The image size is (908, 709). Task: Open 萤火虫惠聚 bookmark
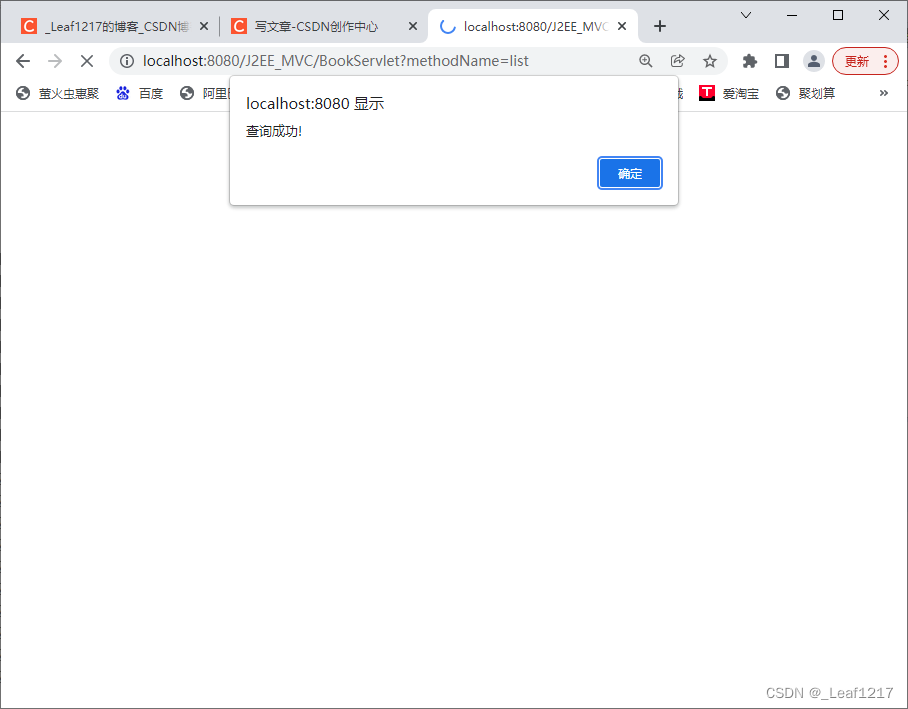click(57, 93)
